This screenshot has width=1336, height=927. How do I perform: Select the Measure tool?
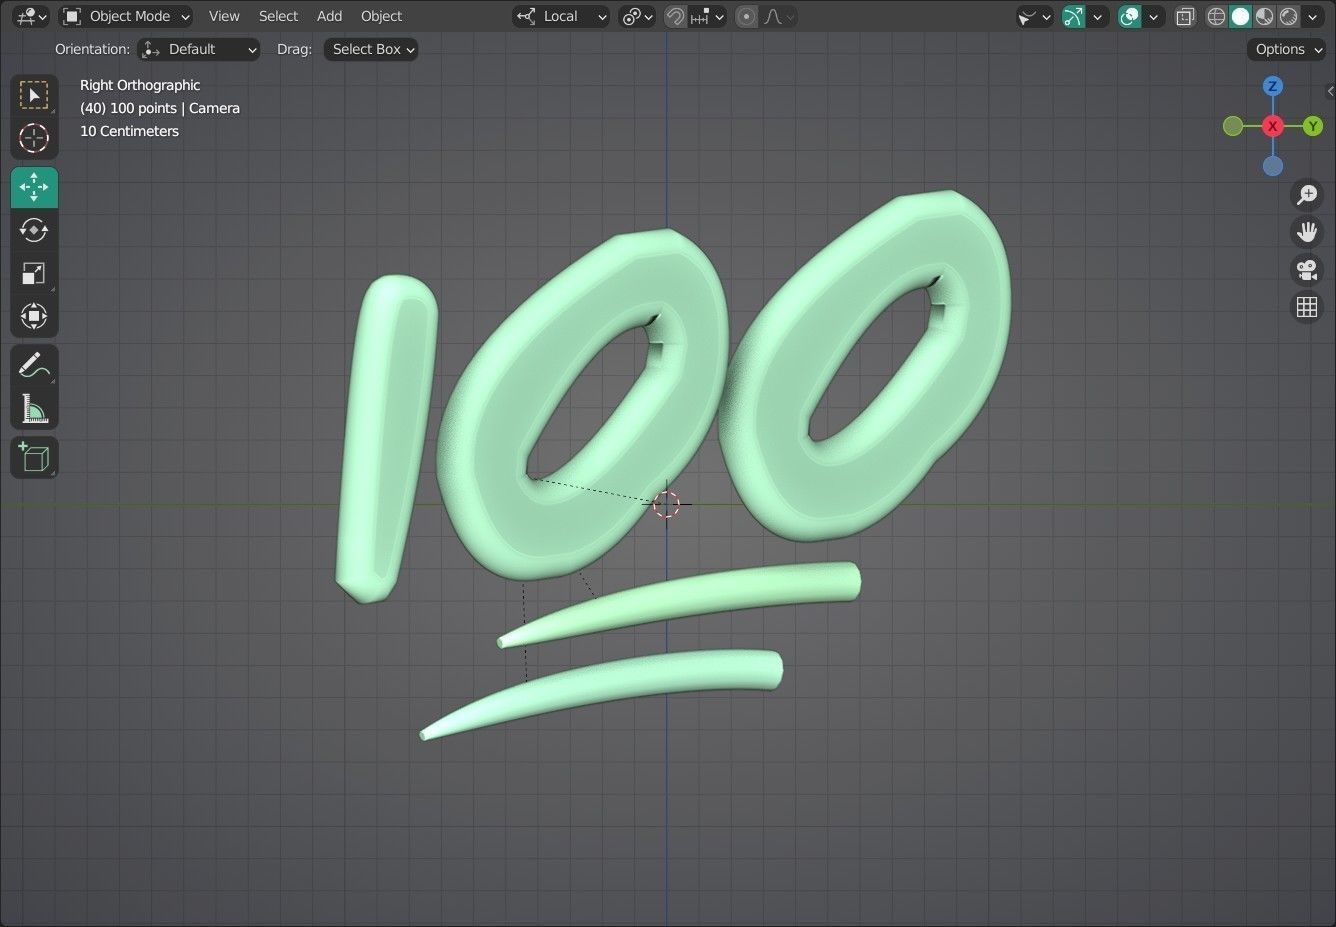click(34, 408)
